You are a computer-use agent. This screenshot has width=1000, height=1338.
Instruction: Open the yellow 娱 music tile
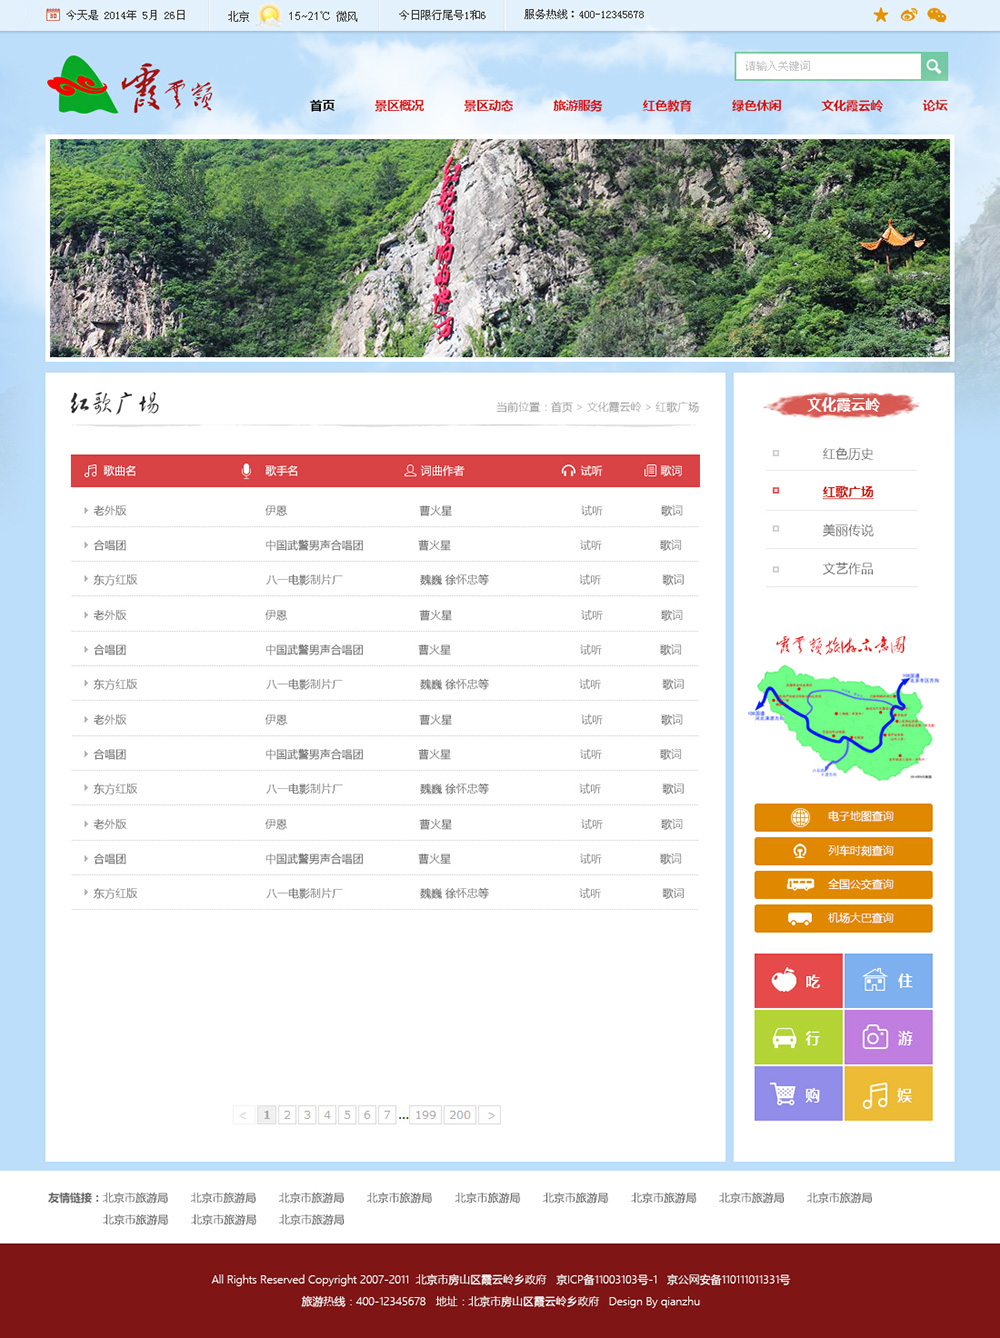pos(888,1093)
